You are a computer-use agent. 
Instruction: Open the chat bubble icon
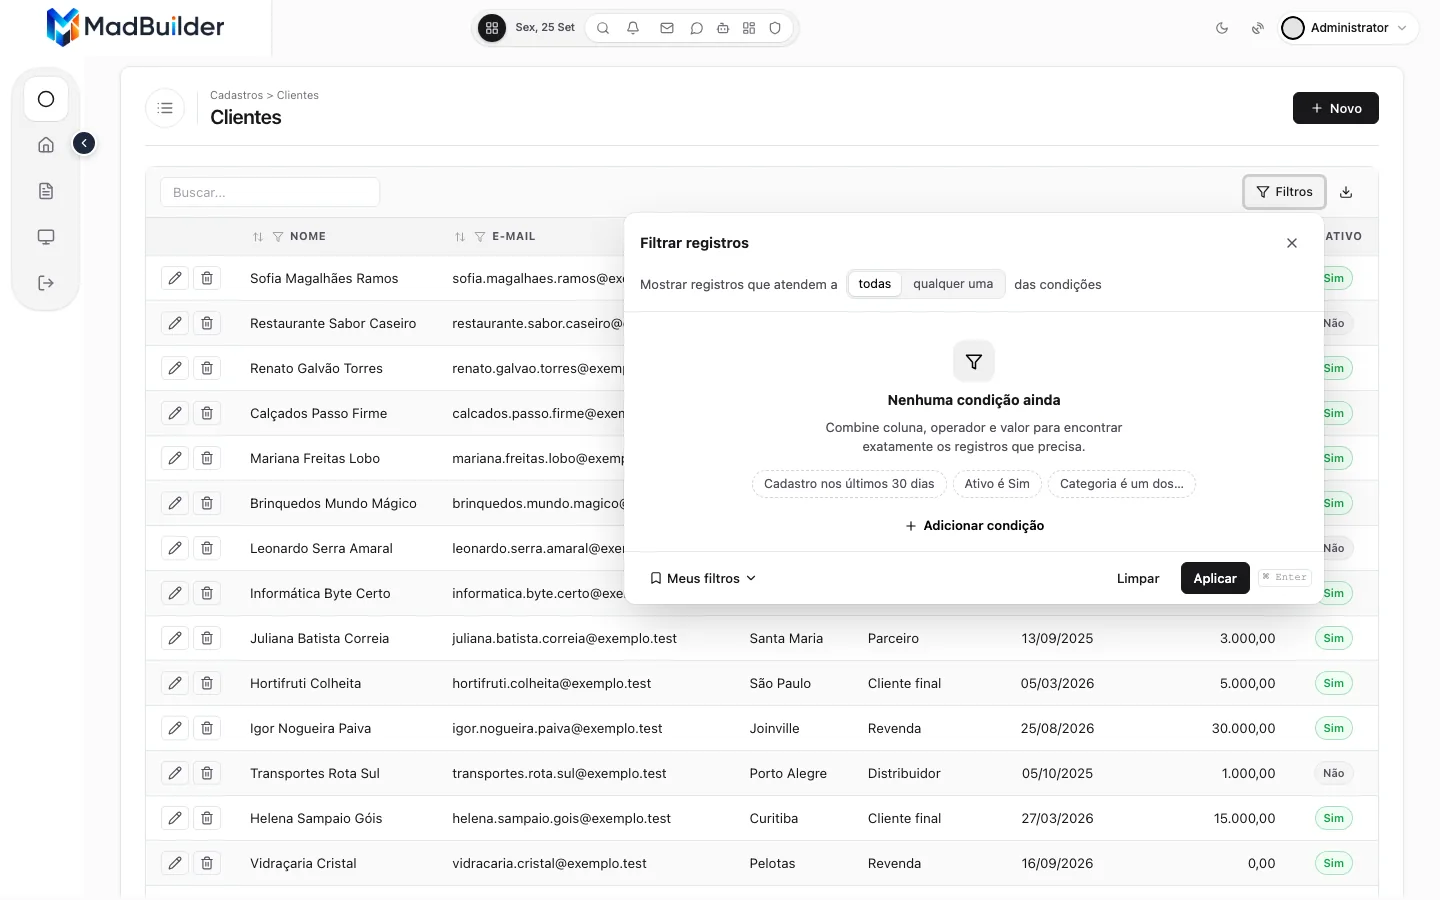(697, 28)
